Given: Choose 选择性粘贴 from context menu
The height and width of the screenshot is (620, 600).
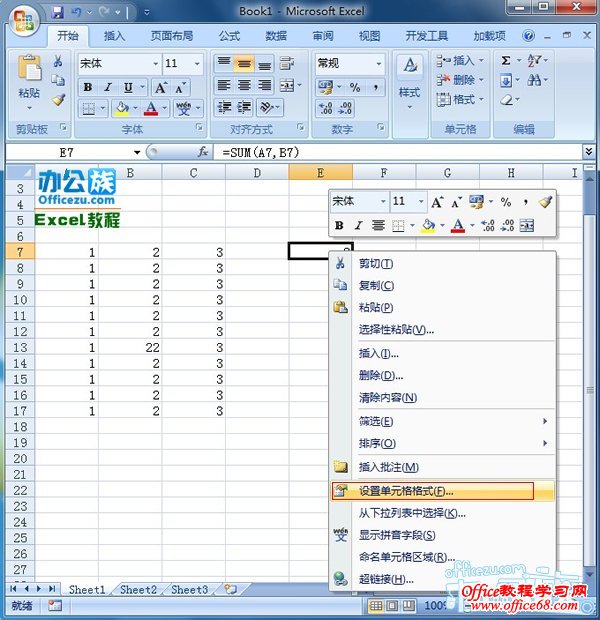Looking at the screenshot, I should tap(442, 329).
